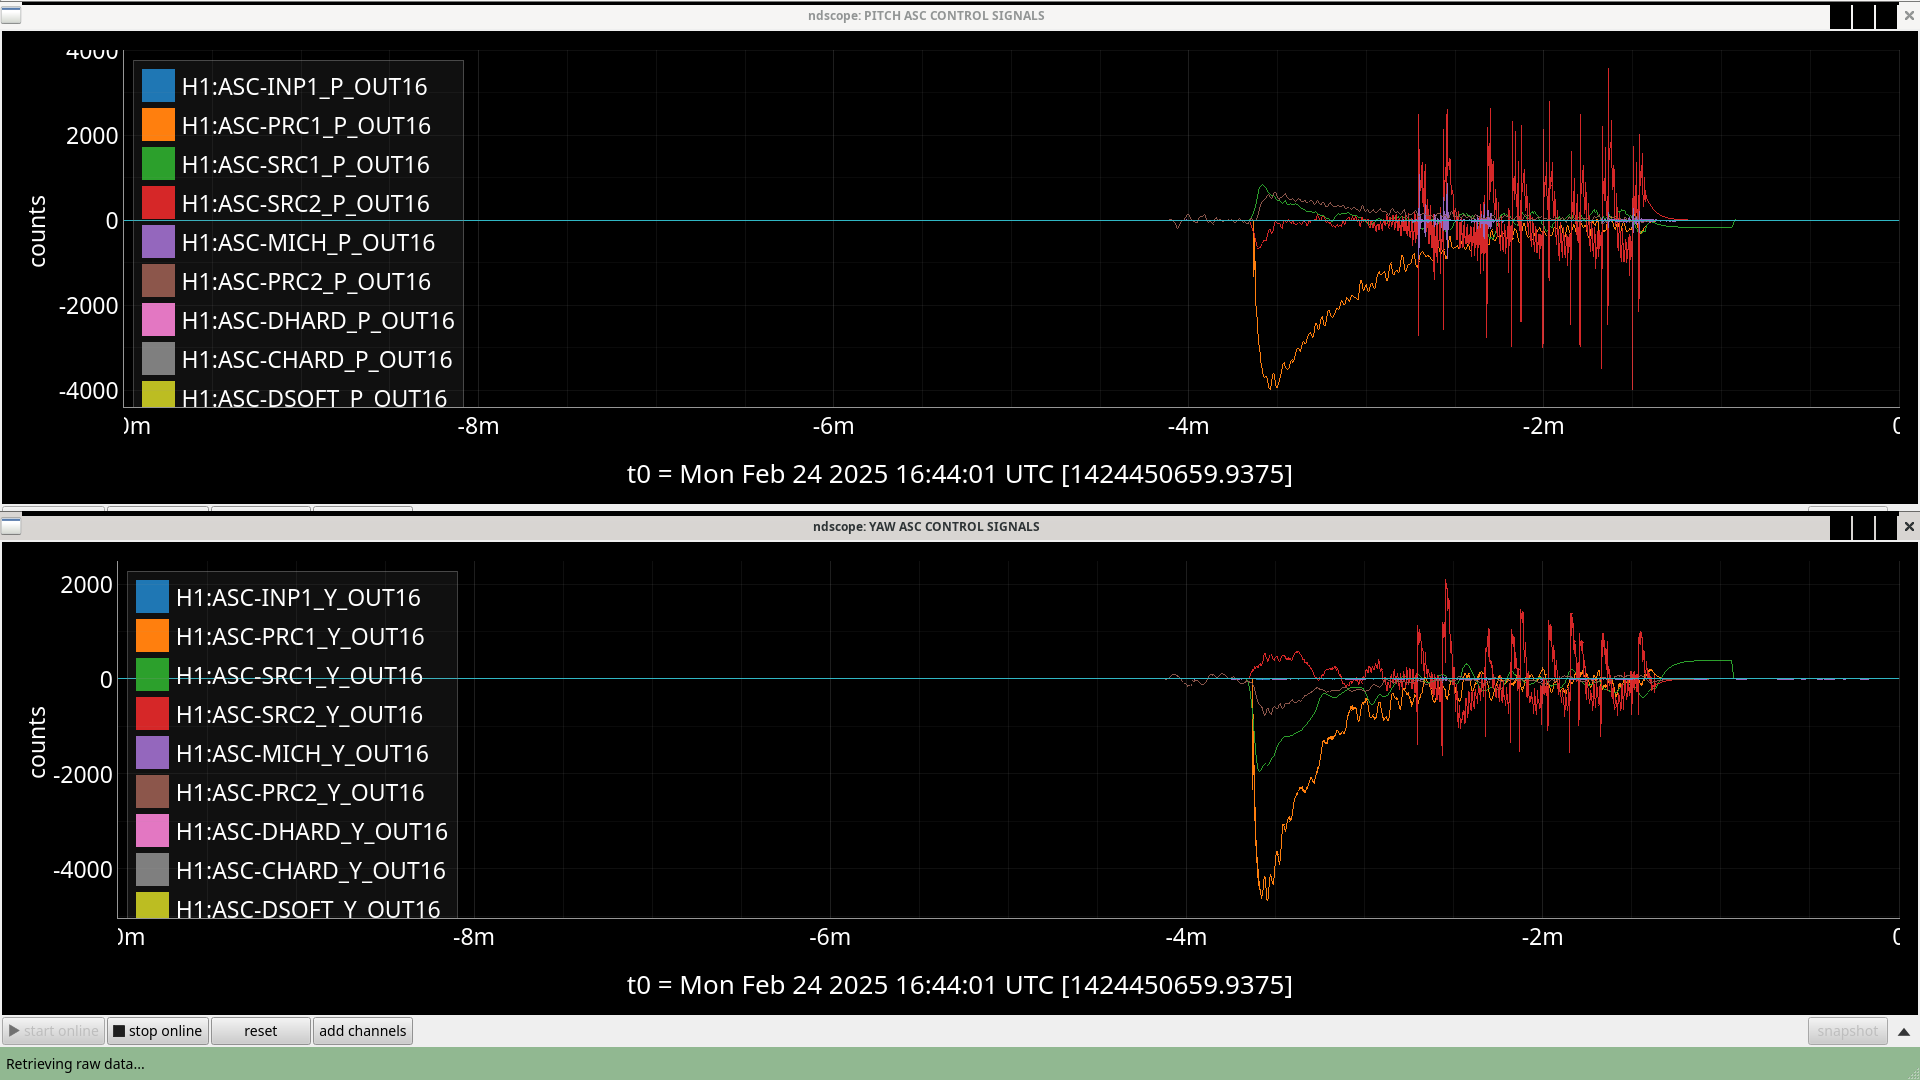Select legend label H1:ASC-MICH_P_OUT16

point(308,243)
